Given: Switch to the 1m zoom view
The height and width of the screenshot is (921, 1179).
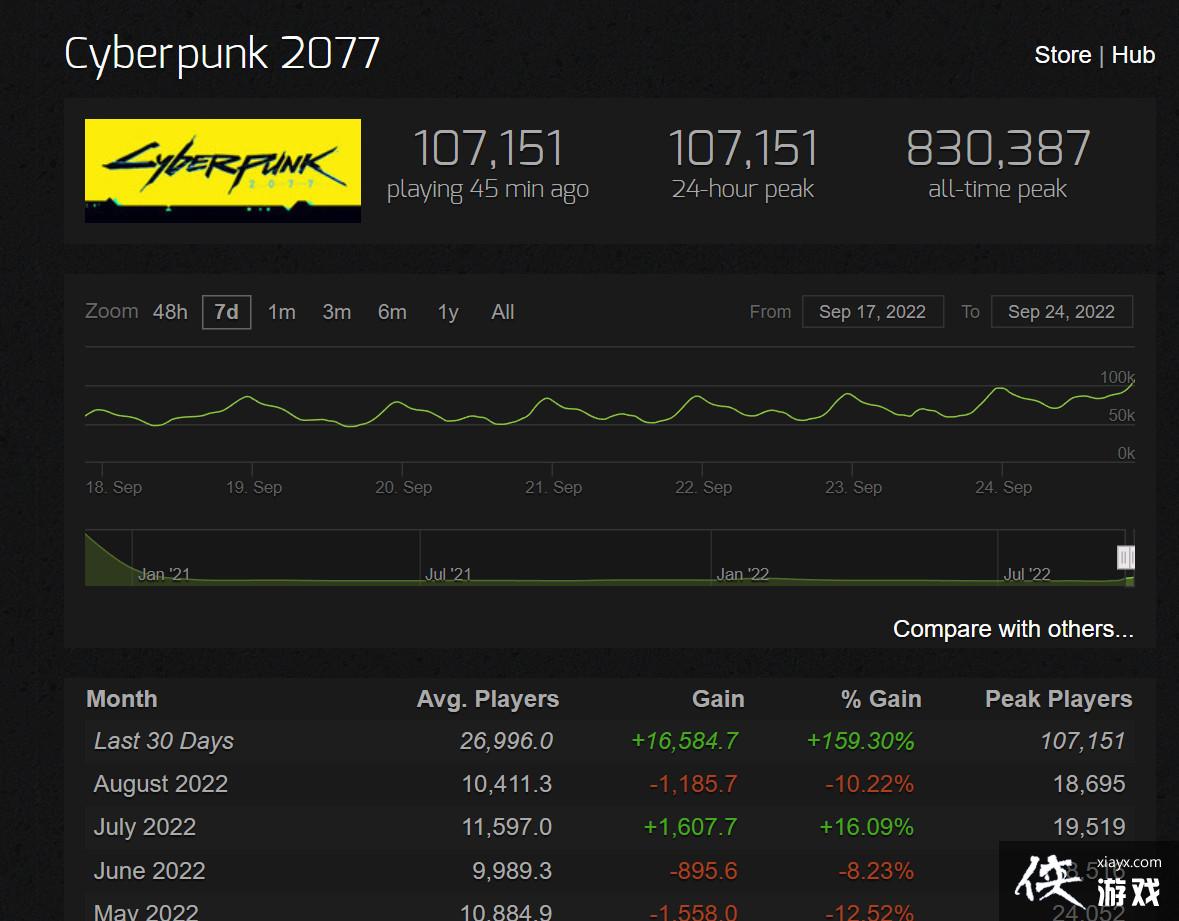Looking at the screenshot, I should point(281,312).
